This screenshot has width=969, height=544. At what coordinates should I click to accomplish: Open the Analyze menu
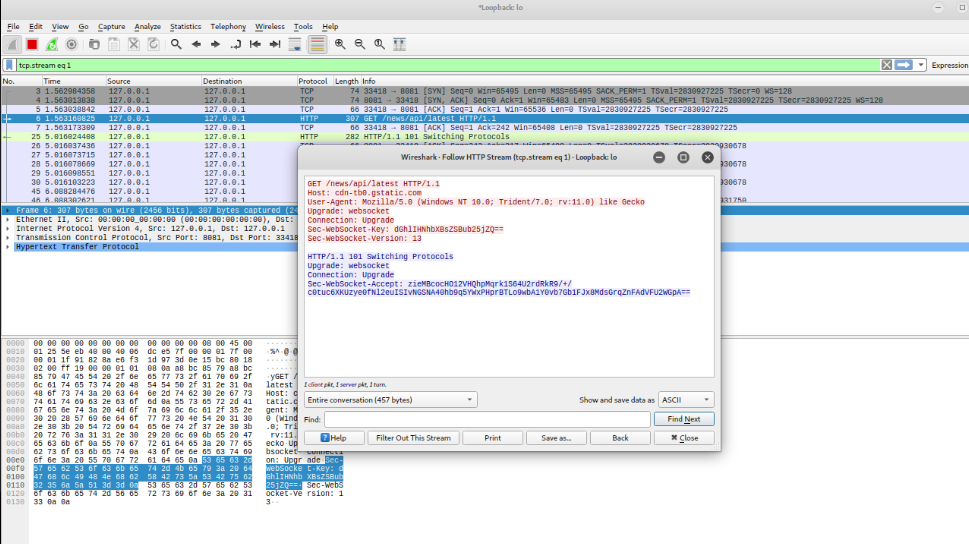point(147,26)
